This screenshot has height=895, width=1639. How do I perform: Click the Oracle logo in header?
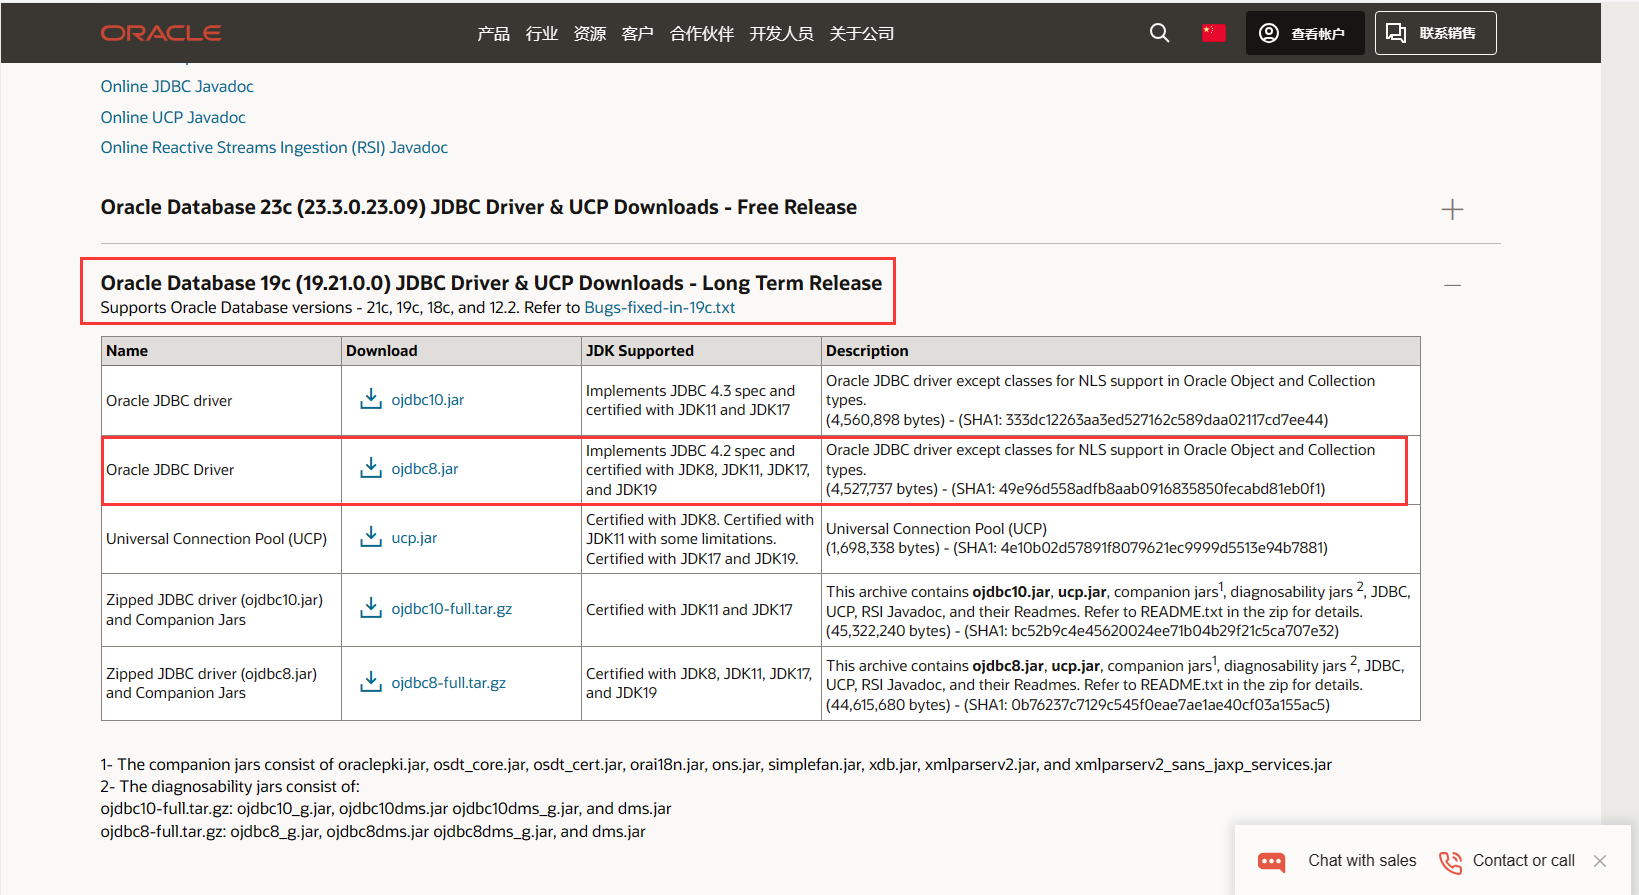point(161,33)
